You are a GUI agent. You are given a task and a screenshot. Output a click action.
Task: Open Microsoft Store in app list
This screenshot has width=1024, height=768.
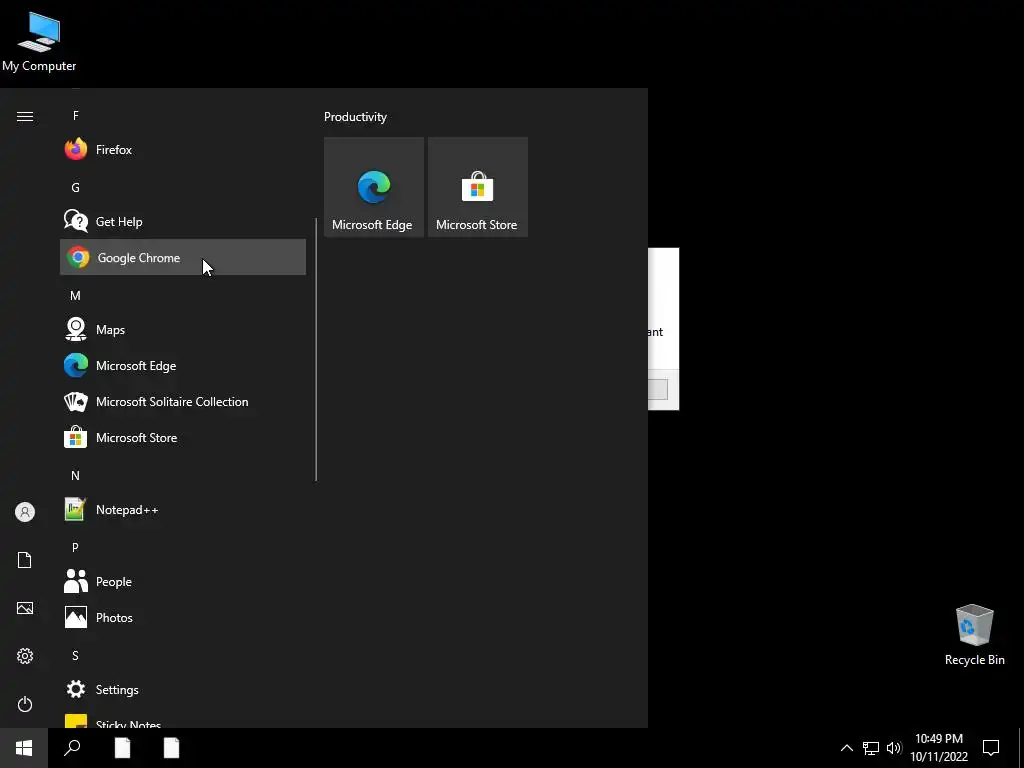(183, 438)
